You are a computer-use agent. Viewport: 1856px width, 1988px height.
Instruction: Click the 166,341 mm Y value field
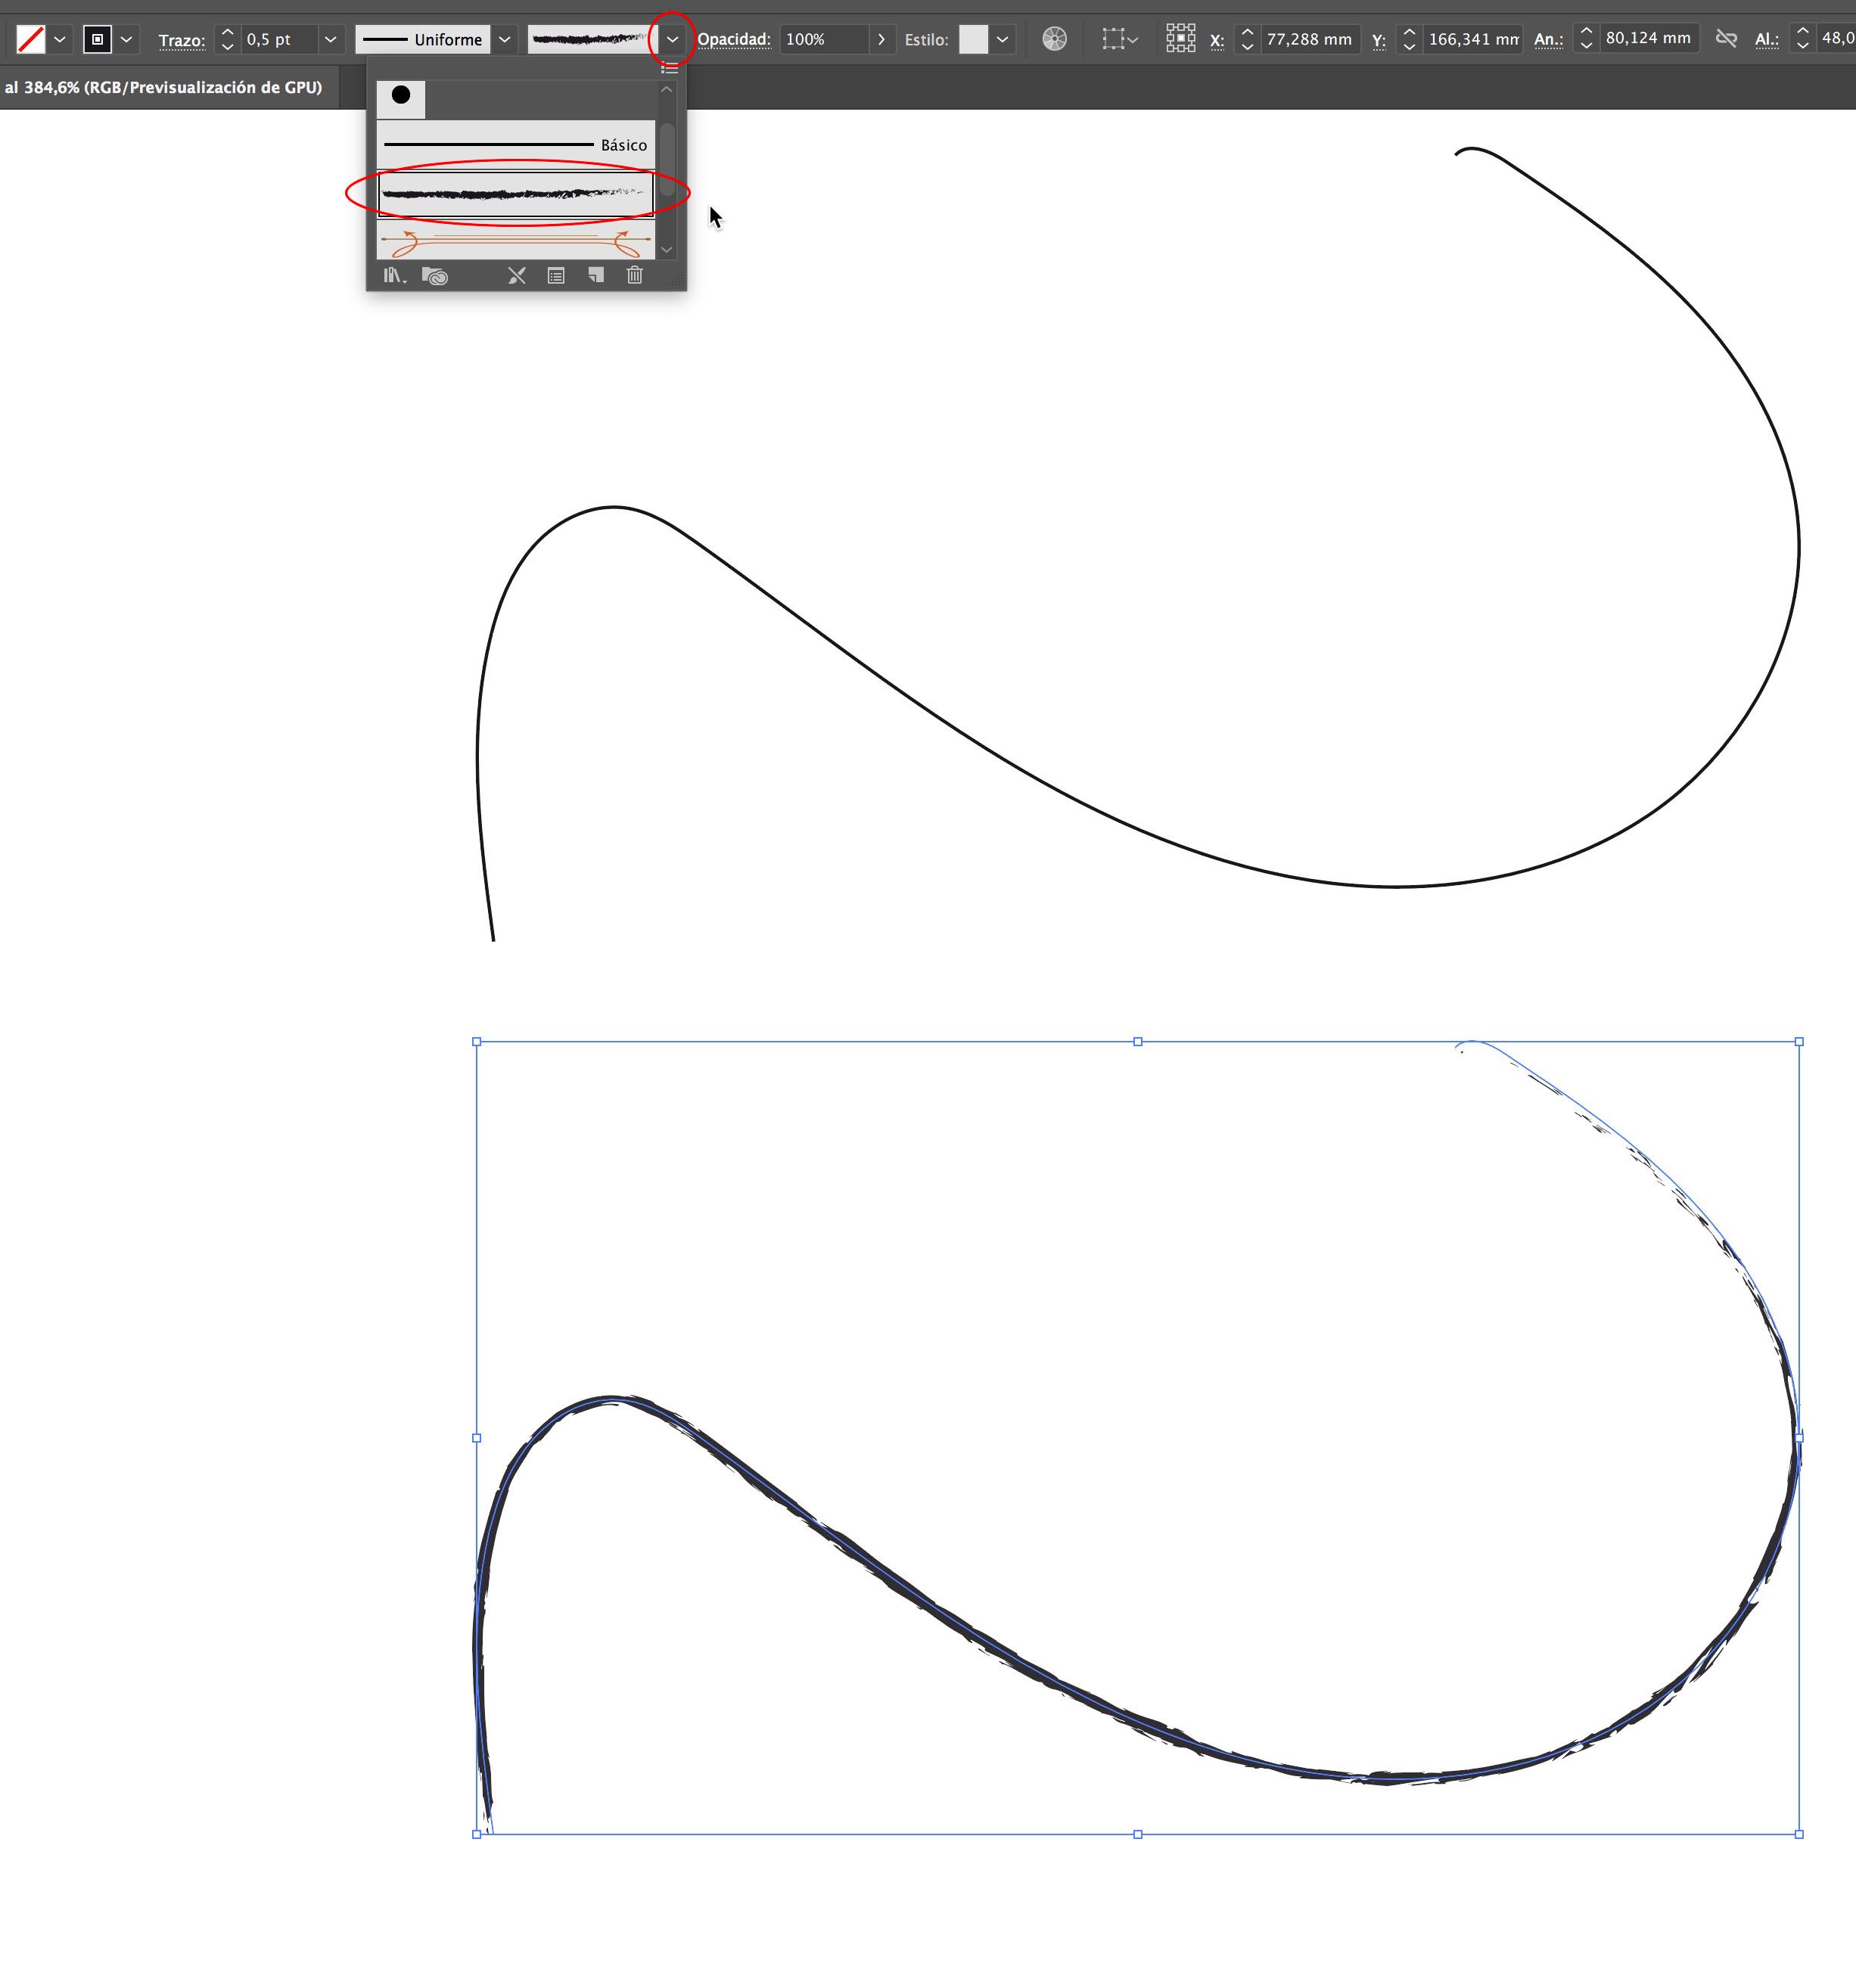1473,39
